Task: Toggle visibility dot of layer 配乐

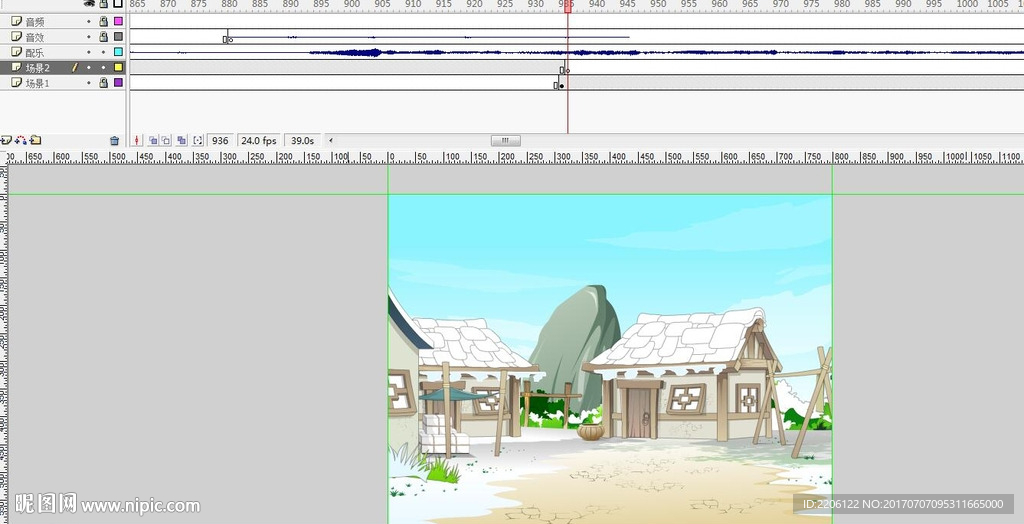Action: click(89, 52)
